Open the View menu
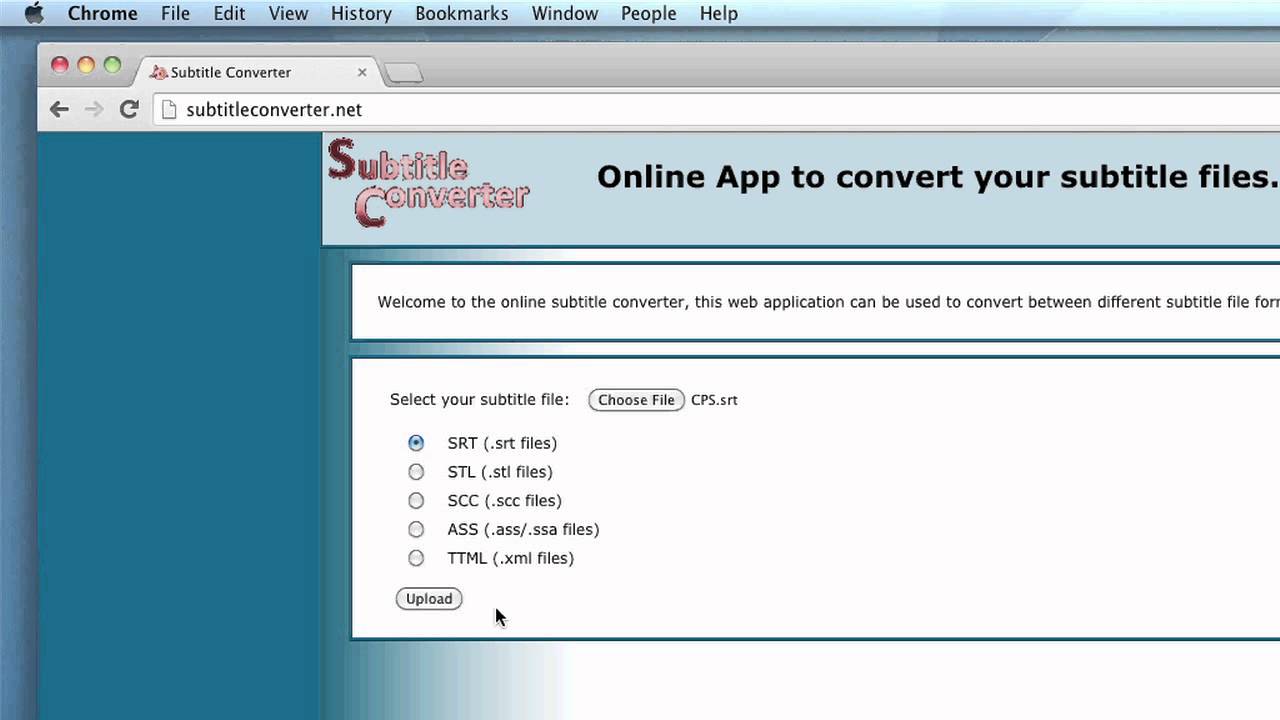 (288, 13)
